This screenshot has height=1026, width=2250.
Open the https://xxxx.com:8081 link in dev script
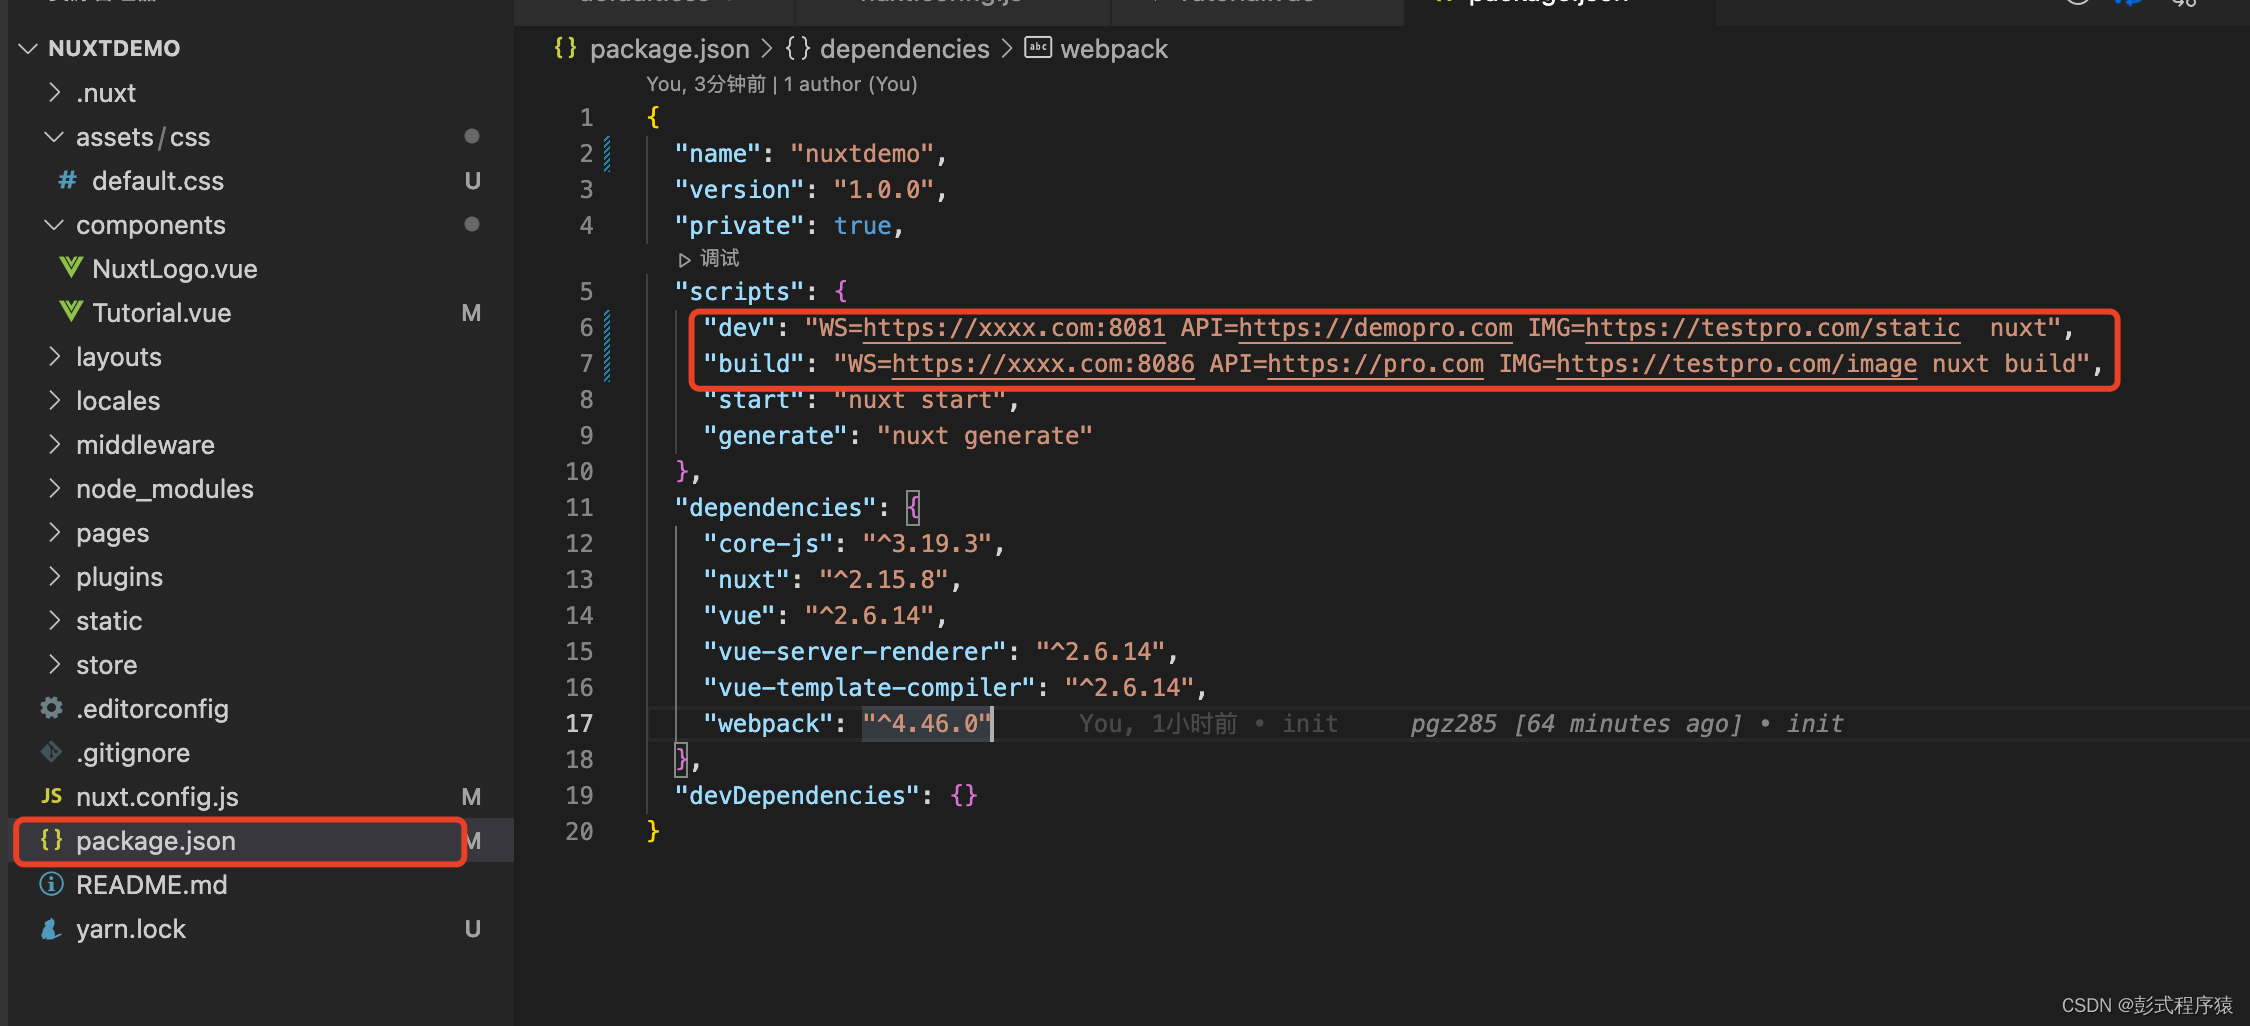coord(1014,328)
